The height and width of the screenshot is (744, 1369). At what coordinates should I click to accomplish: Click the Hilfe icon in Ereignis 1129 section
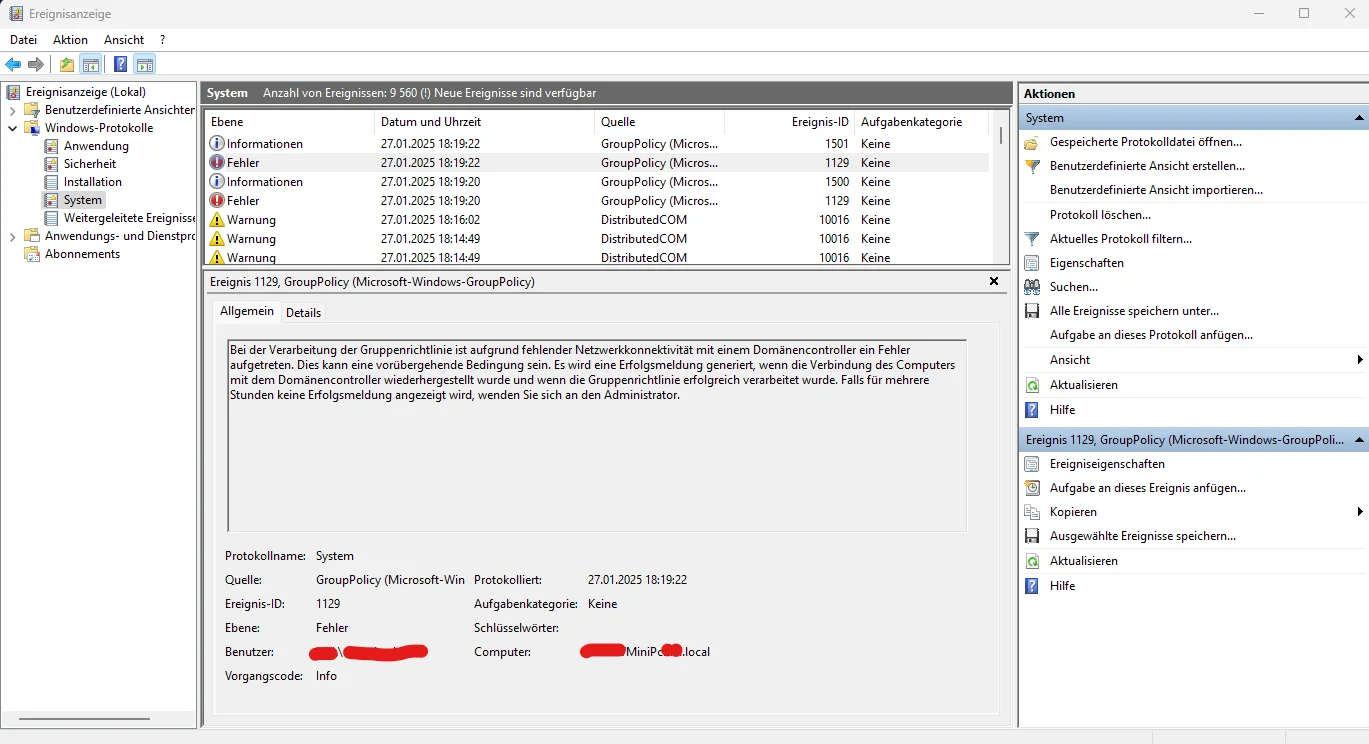pyautogui.click(x=1033, y=586)
